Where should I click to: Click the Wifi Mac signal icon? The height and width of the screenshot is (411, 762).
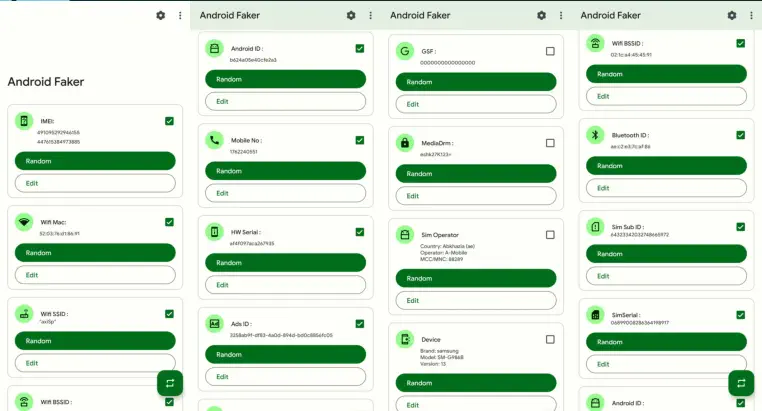(24, 223)
